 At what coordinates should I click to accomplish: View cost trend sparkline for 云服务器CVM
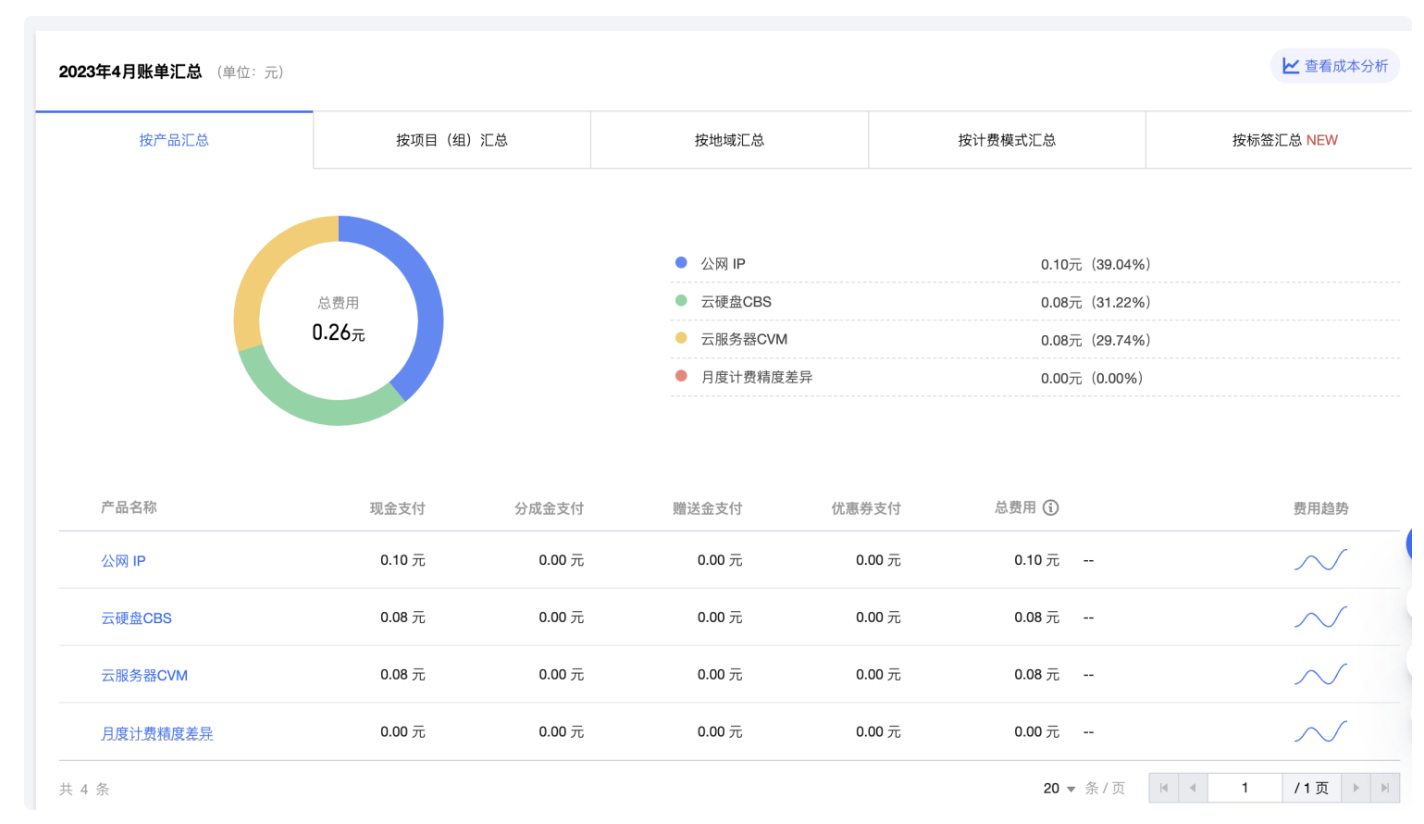[1321, 675]
